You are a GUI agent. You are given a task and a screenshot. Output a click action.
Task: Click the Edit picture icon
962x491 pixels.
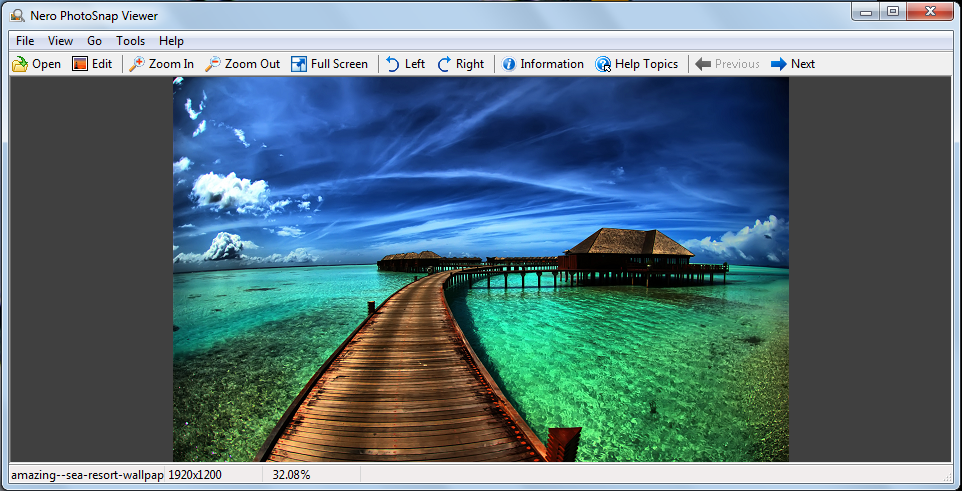point(80,64)
